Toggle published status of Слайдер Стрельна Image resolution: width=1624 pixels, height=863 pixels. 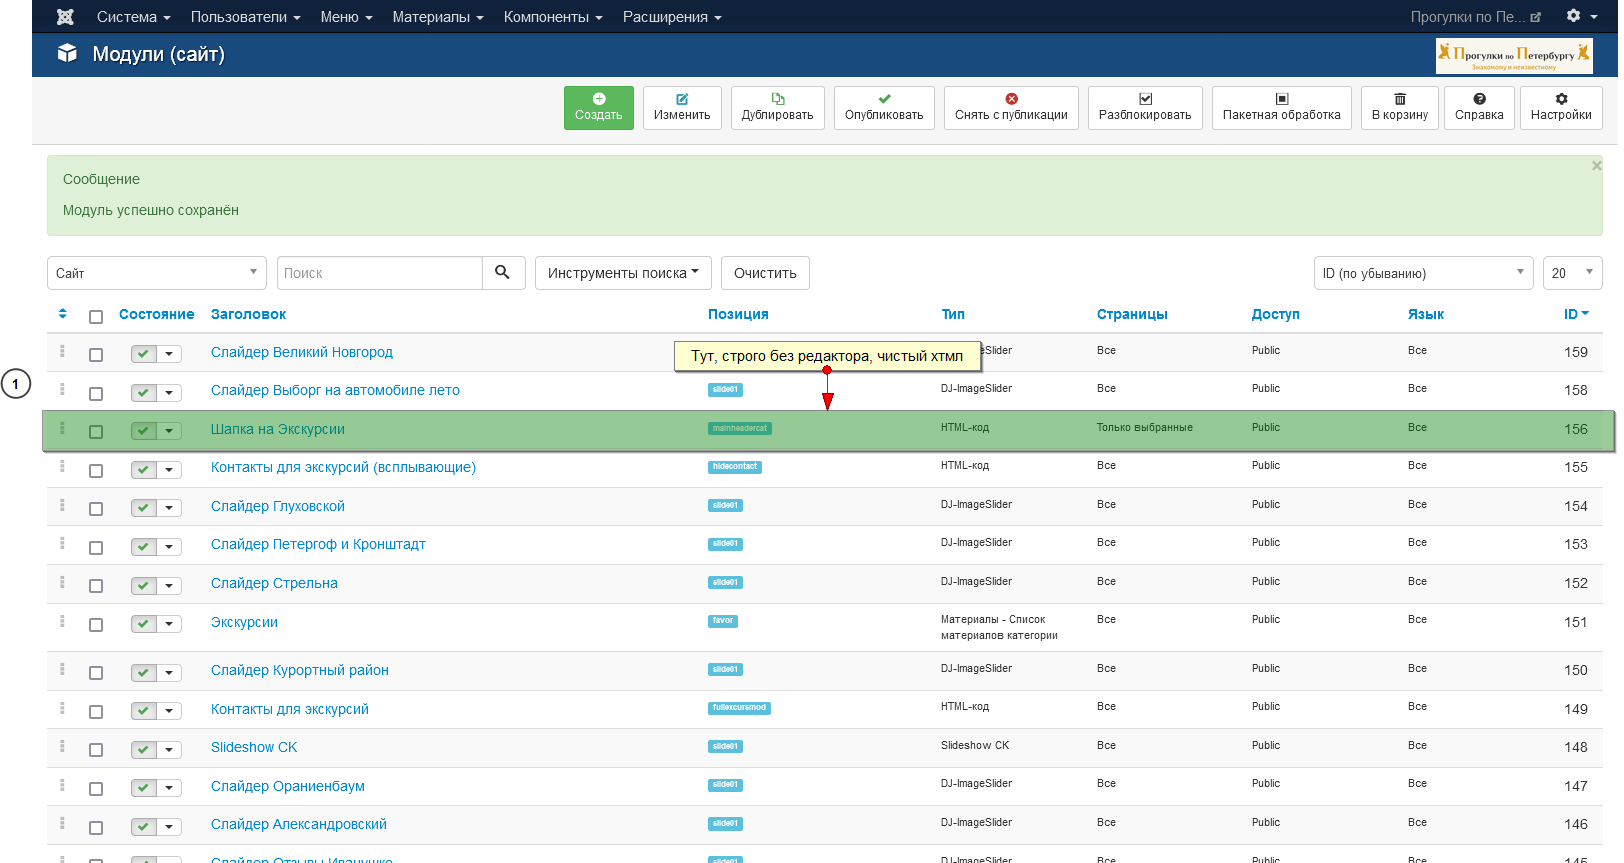click(x=144, y=585)
